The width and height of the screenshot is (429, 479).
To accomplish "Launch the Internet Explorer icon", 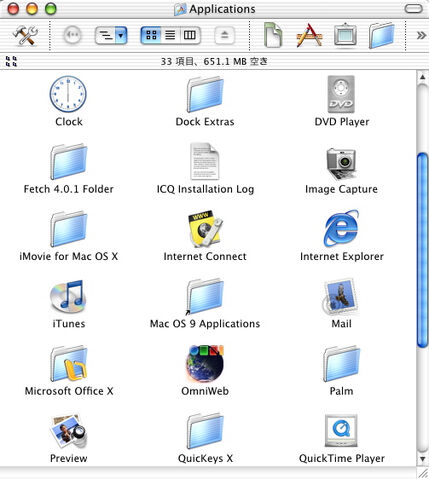I will click(x=341, y=229).
